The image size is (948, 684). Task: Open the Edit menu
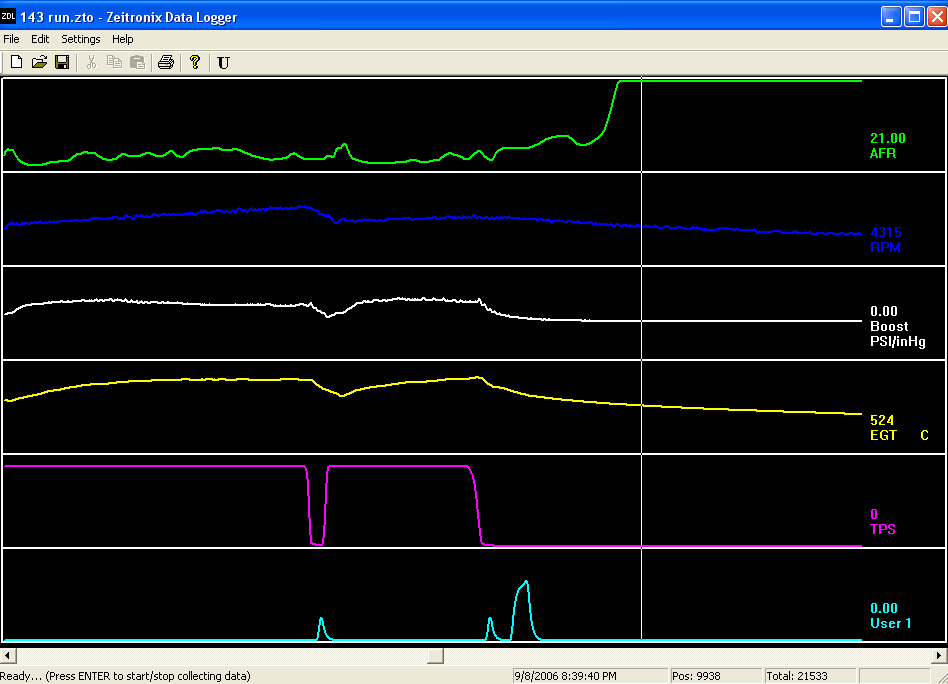tap(40, 39)
